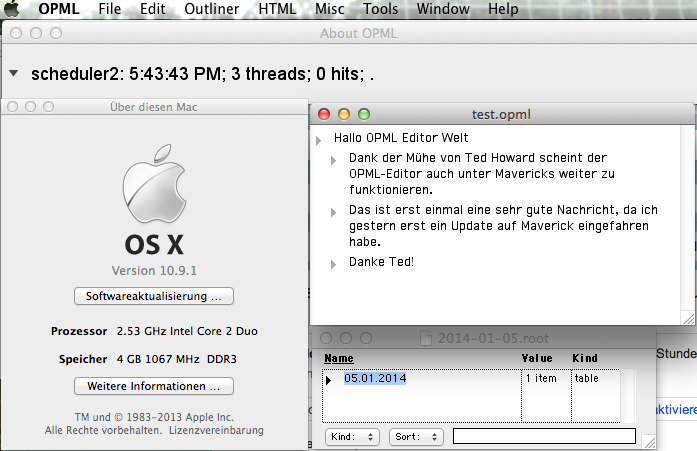Click the 'table' kind cell
Image resolution: width=697 pixels, height=451 pixels.
[586, 378]
